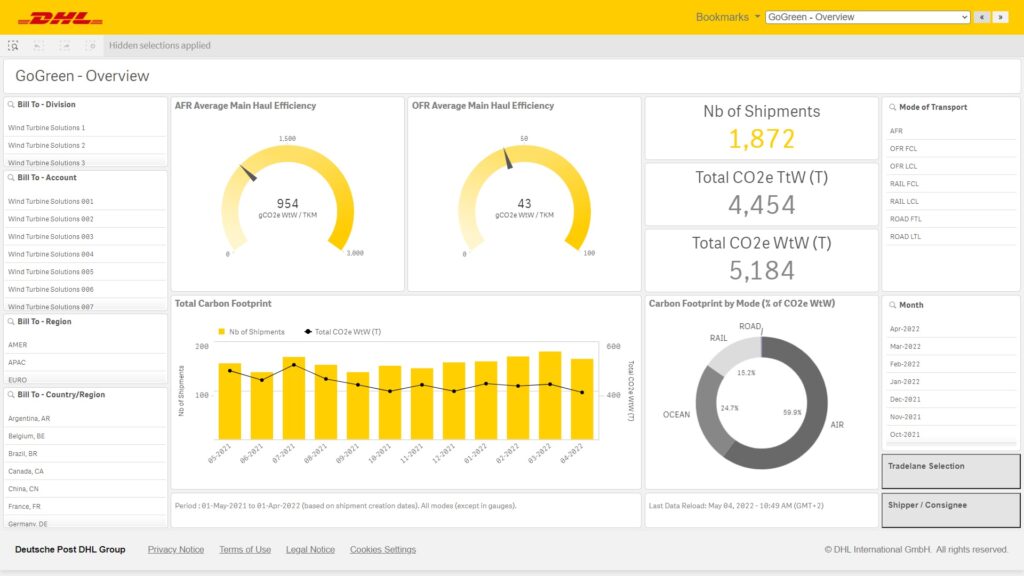Select account Wind Turbine Solutions 005

(x=86, y=272)
